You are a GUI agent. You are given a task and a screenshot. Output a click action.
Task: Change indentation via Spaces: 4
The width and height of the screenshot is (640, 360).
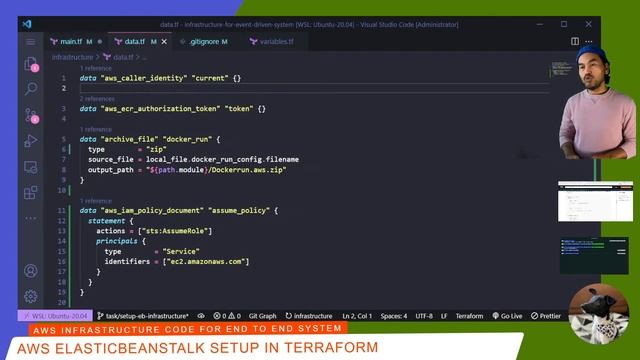click(x=394, y=316)
